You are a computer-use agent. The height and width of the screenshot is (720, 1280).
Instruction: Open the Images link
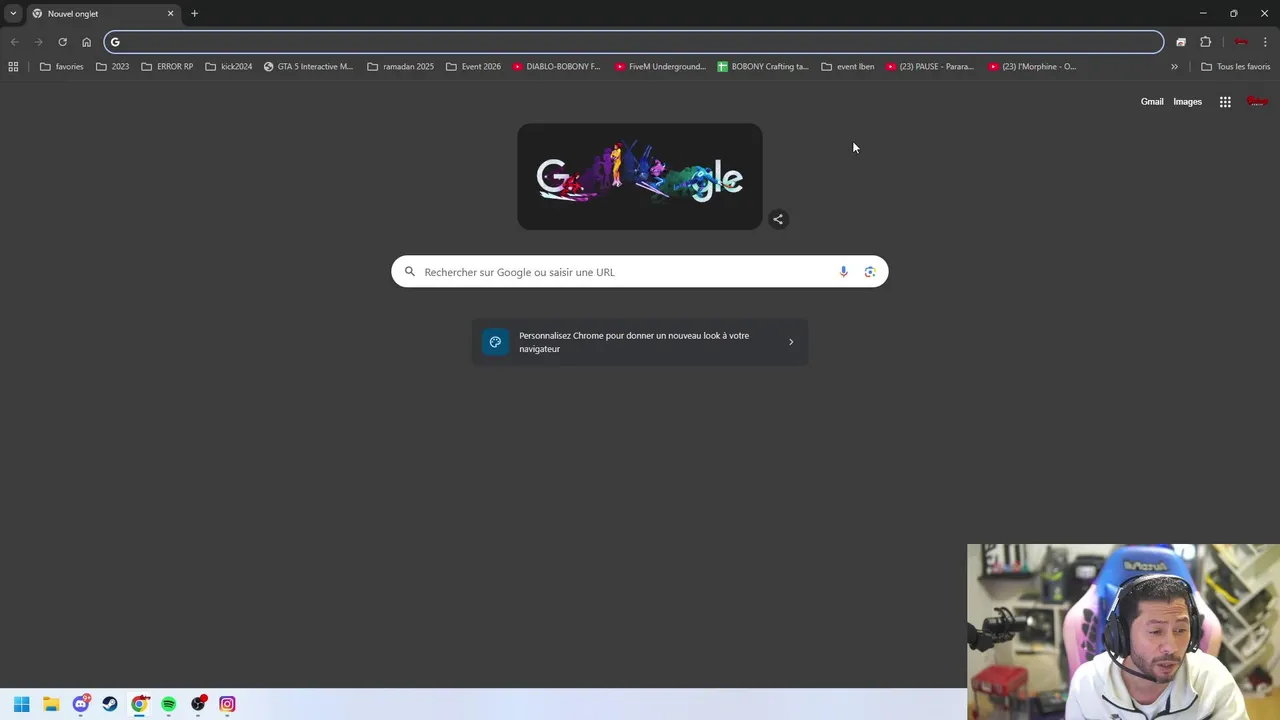[x=1187, y=102]
